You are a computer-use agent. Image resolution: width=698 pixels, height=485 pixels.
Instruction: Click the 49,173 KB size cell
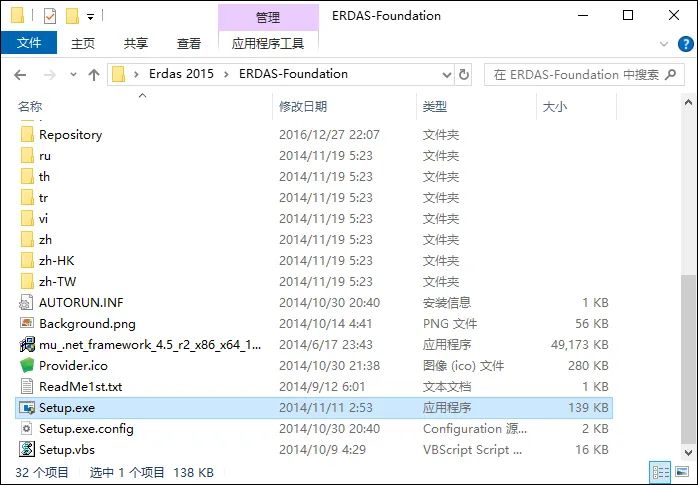[579, 344]
